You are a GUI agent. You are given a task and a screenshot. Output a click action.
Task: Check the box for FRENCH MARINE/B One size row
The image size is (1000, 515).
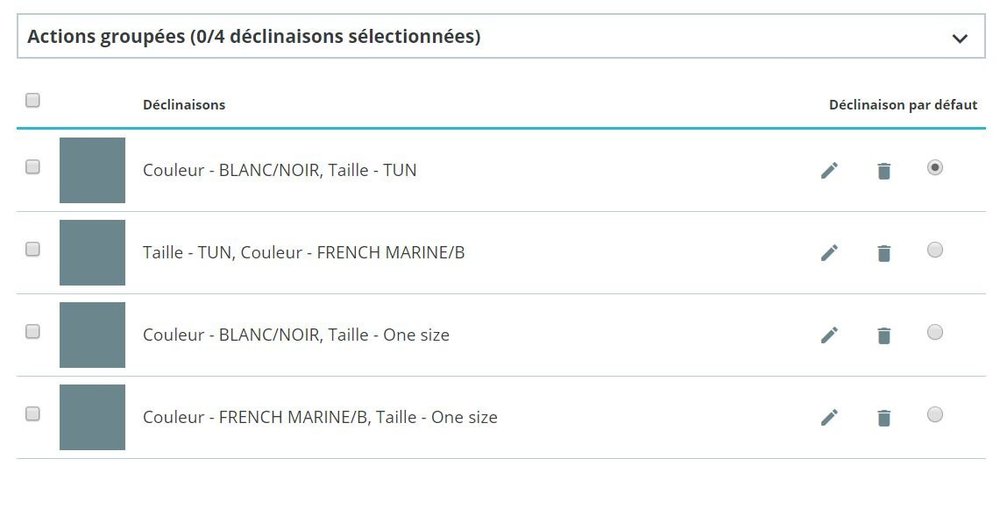tap(33, 414)
